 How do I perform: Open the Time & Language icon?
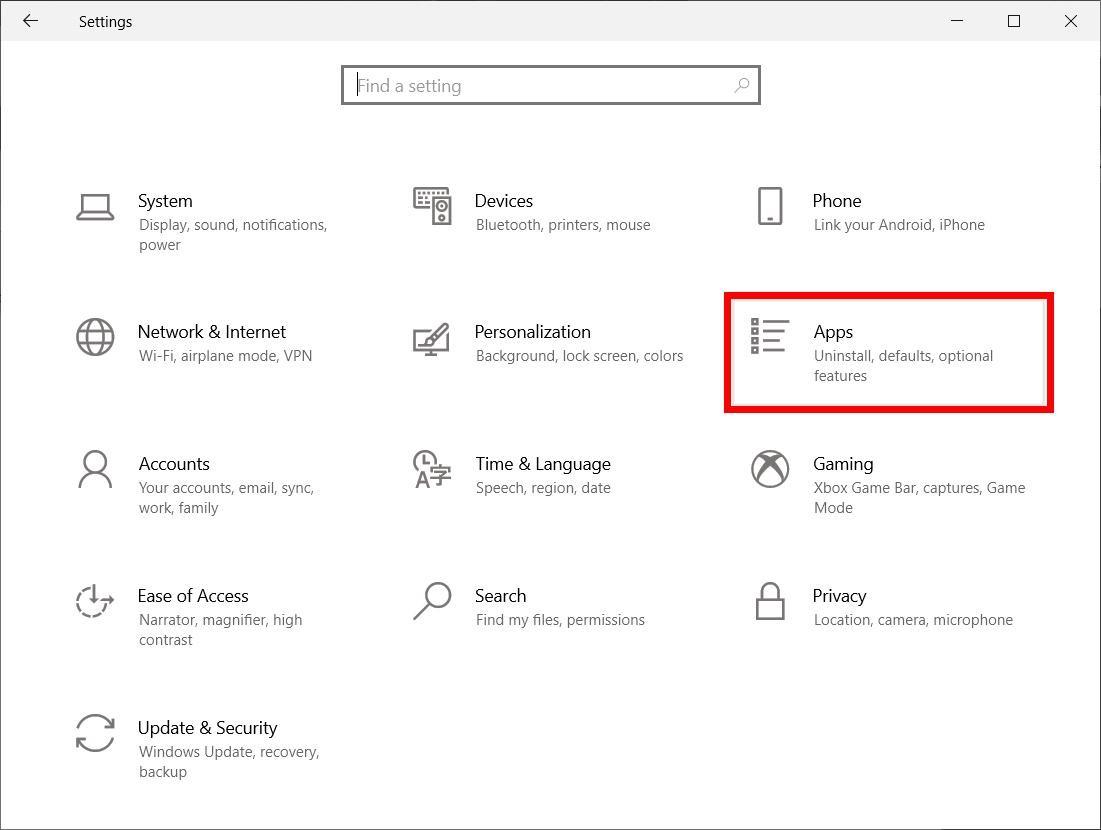coord(432,469)
